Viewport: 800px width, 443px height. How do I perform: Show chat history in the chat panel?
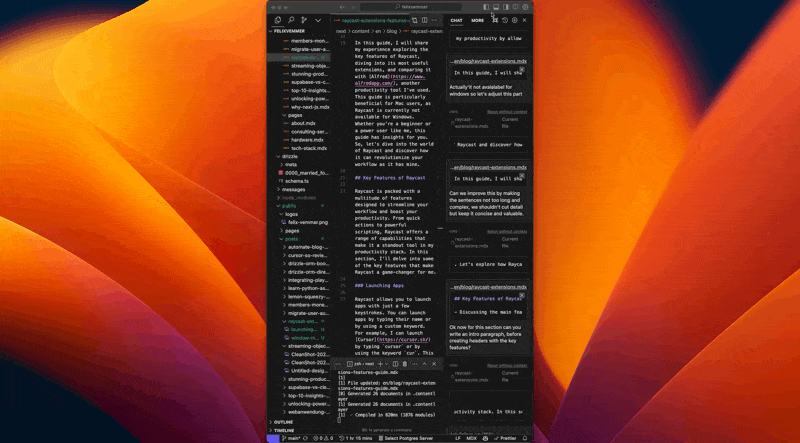[x=505, y=20]
